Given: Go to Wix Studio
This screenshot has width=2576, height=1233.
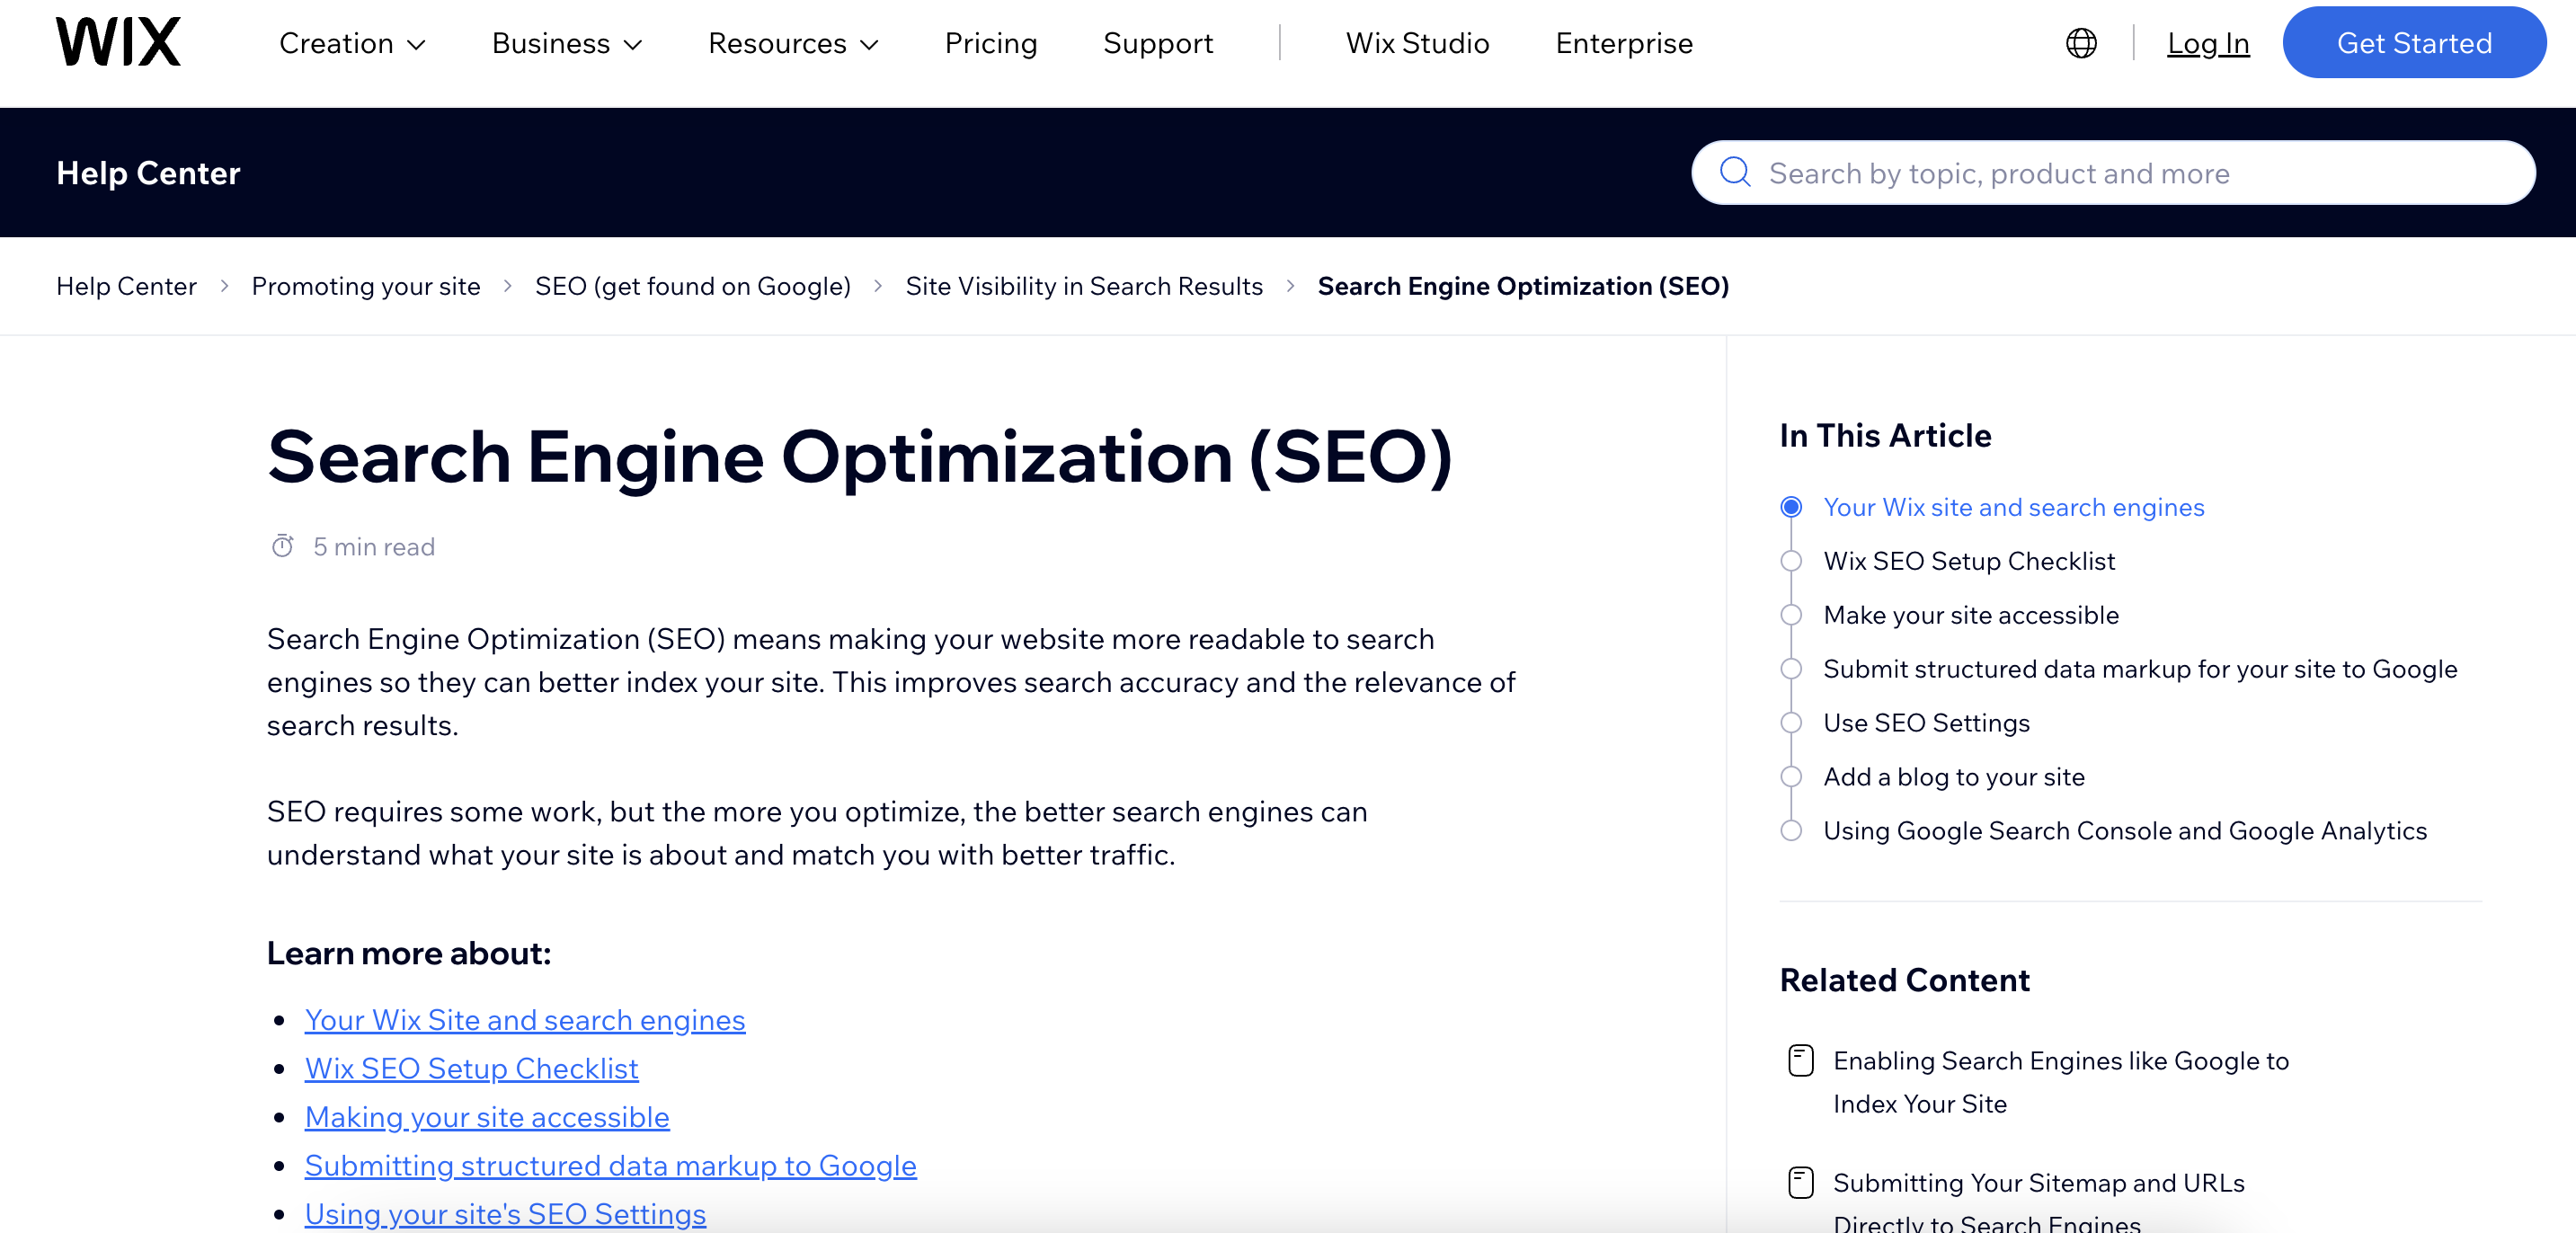Looking at the screenshot, I should point(1417,43).
